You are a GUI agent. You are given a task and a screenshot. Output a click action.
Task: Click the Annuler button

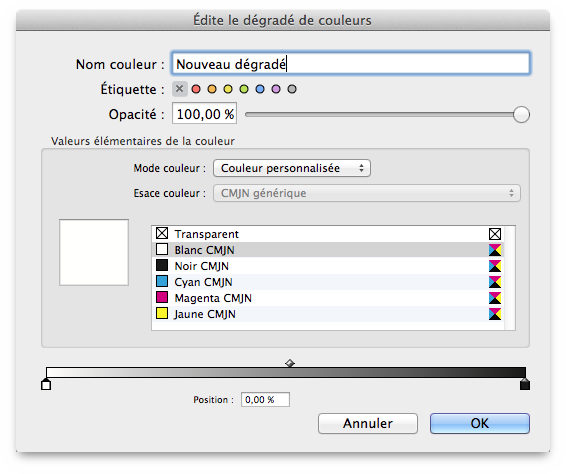368,423
